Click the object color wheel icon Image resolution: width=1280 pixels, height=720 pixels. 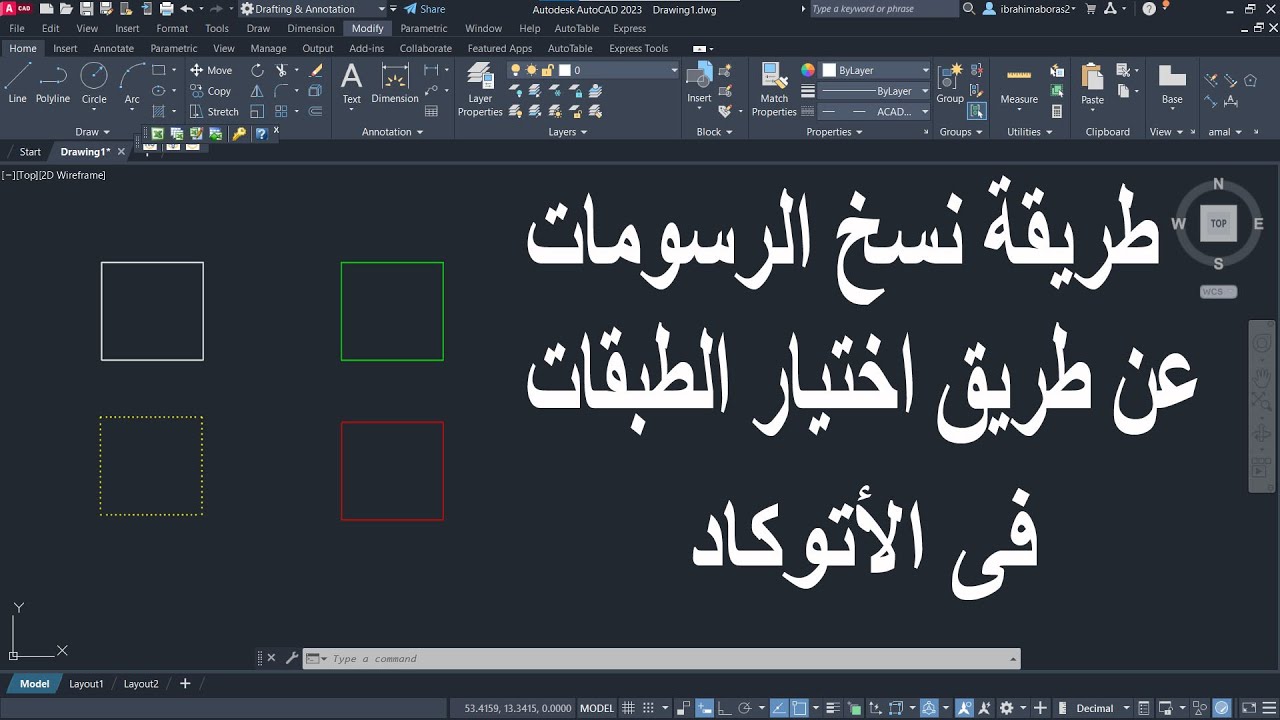point(808,70)
